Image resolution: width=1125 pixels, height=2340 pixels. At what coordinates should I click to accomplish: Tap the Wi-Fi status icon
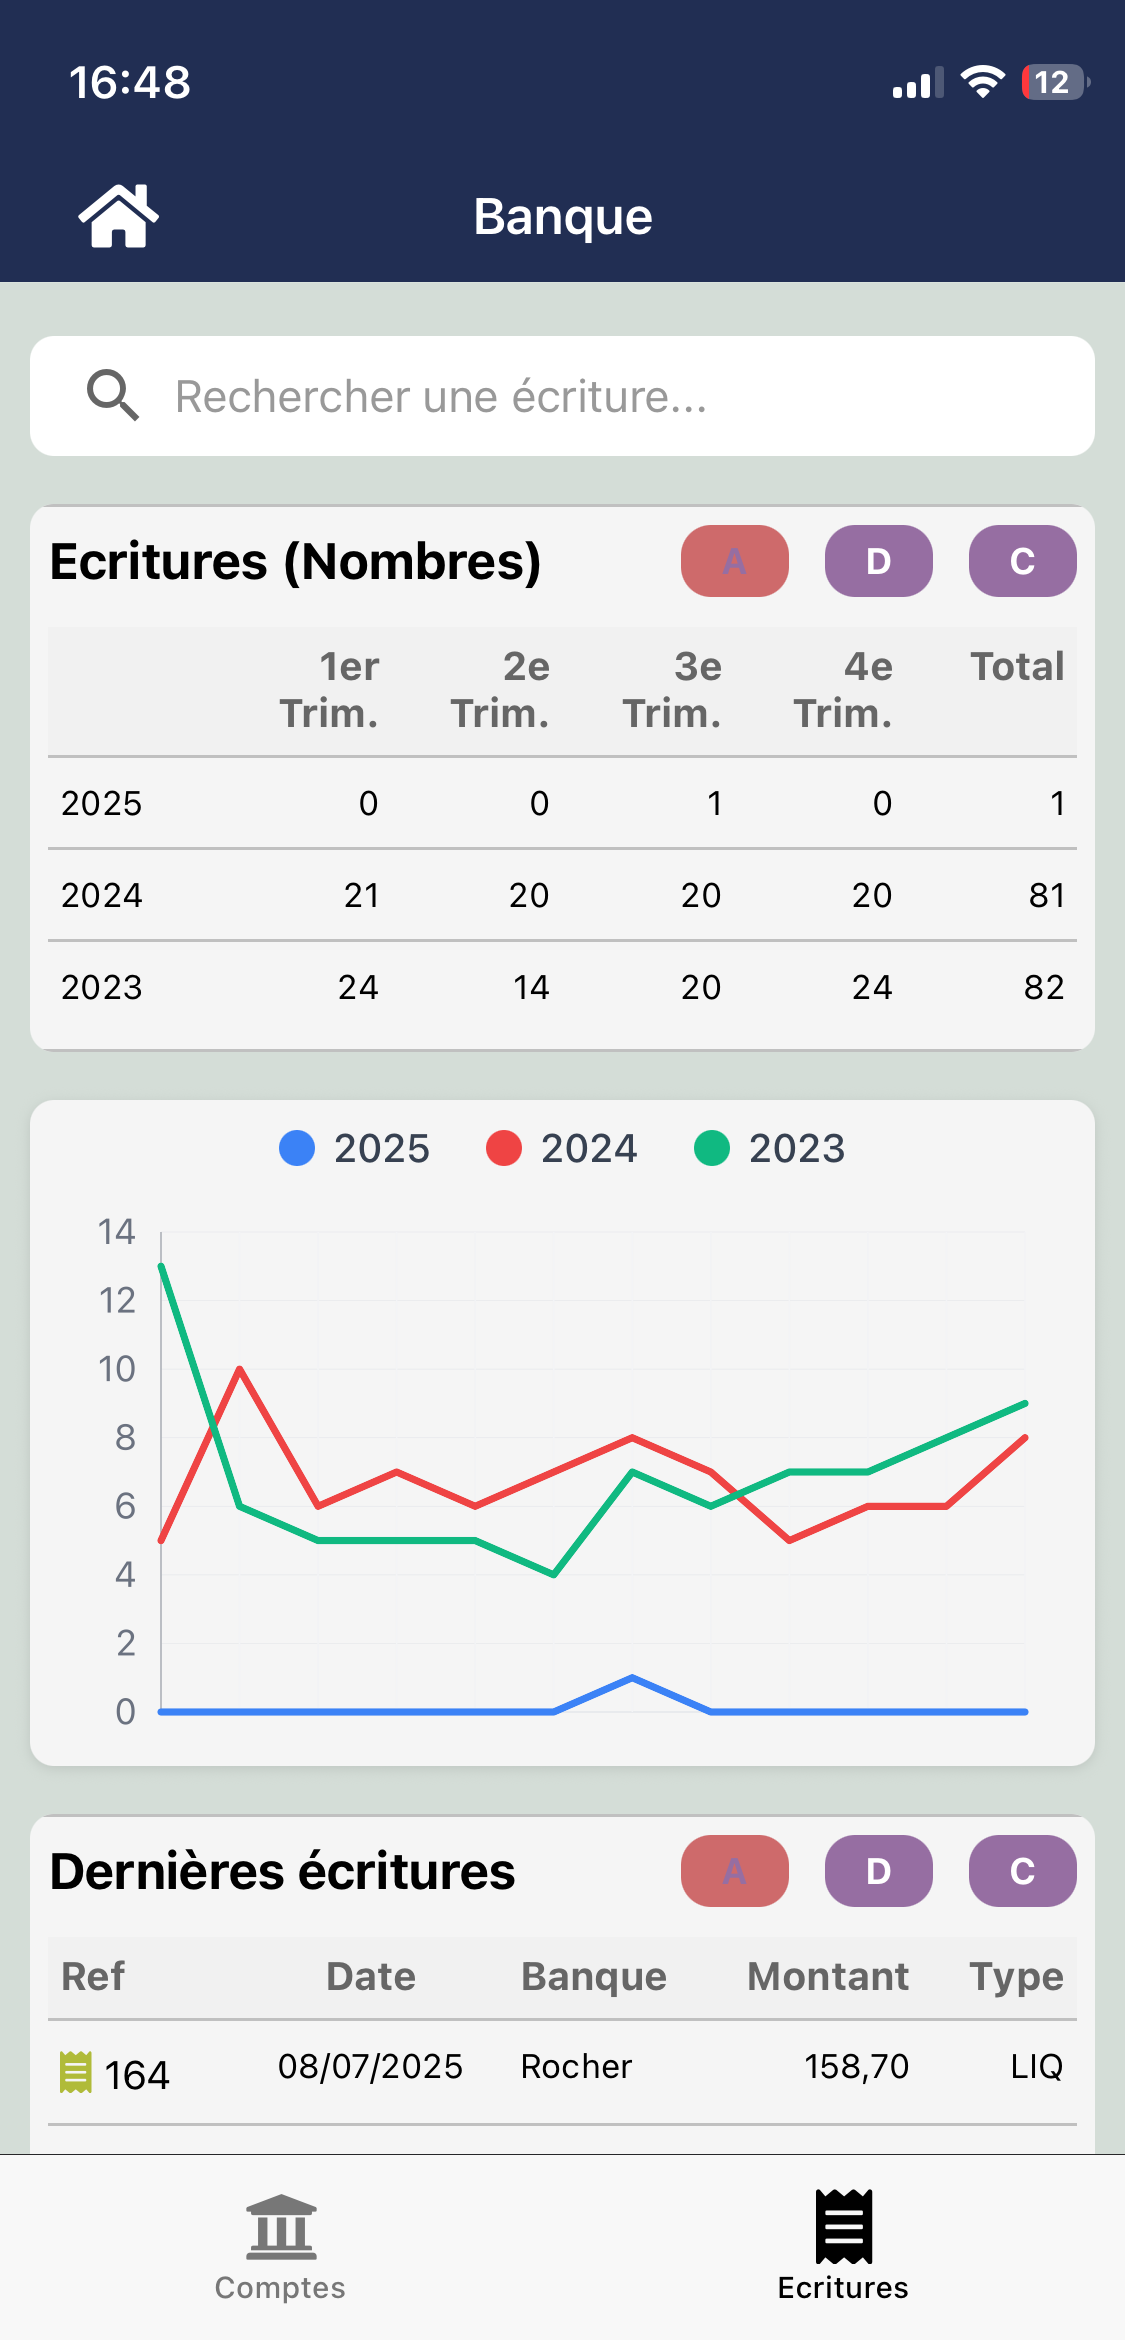(982, 82)
